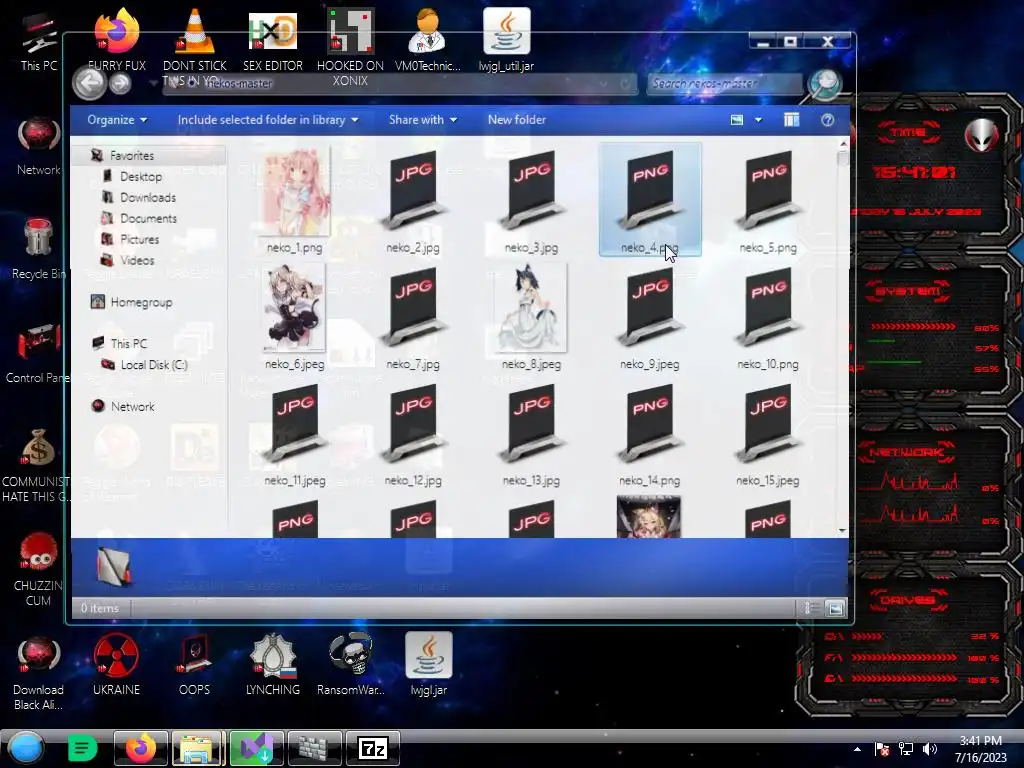Click the Start orb on the taskbar
1024x768 pixels.
click(26, 748)
